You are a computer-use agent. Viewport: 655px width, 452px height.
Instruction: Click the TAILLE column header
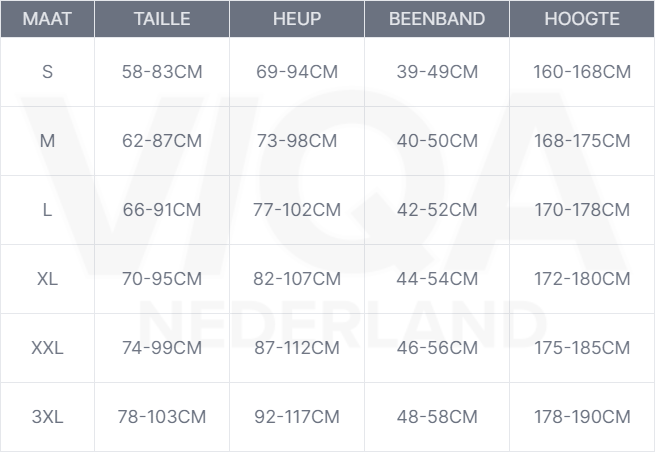coord(162,19)
